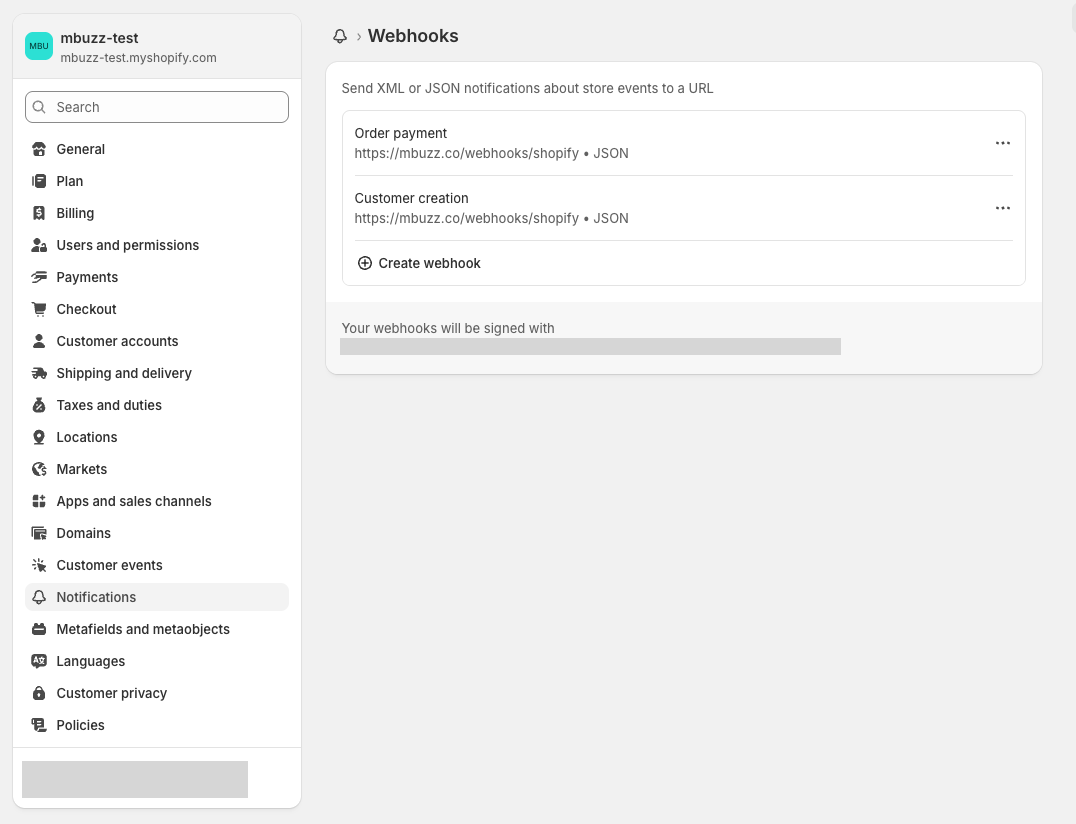Click the bell icon in the Webhooks breadcrumb
This screenshot has width=1076, height=824.
point(340,36)
